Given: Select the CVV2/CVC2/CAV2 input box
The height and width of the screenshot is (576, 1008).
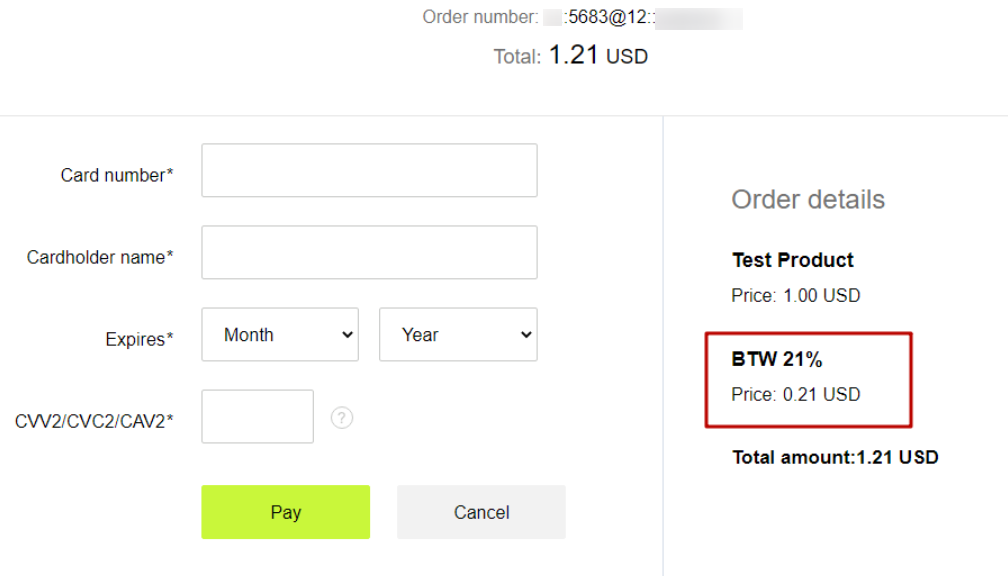Looking at the screenshot, I should [x=257, y=416].
